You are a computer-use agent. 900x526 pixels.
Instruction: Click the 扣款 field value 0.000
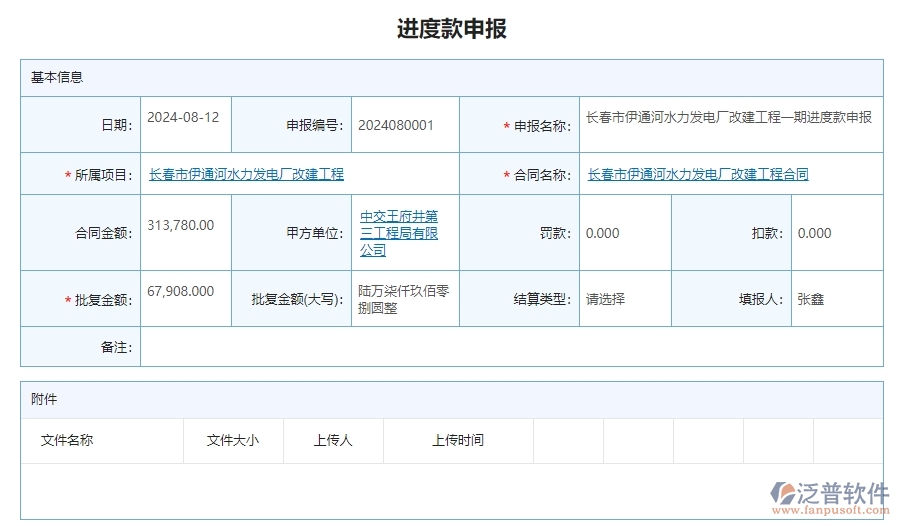[814, 233]
